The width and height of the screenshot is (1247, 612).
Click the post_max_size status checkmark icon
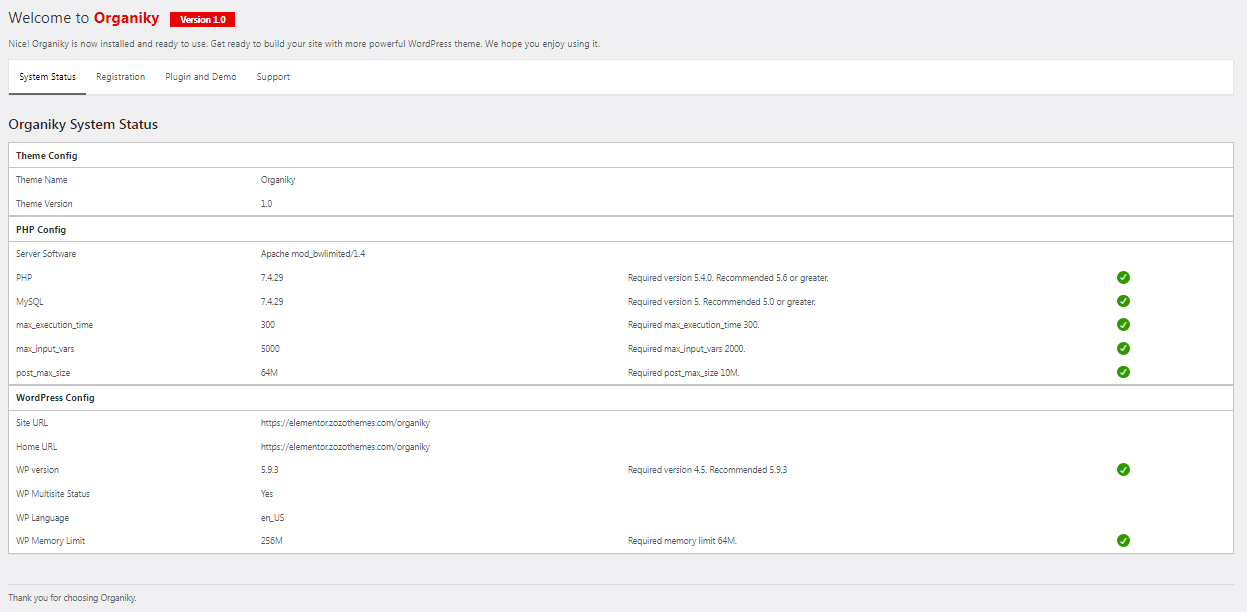coord(1123,372)
